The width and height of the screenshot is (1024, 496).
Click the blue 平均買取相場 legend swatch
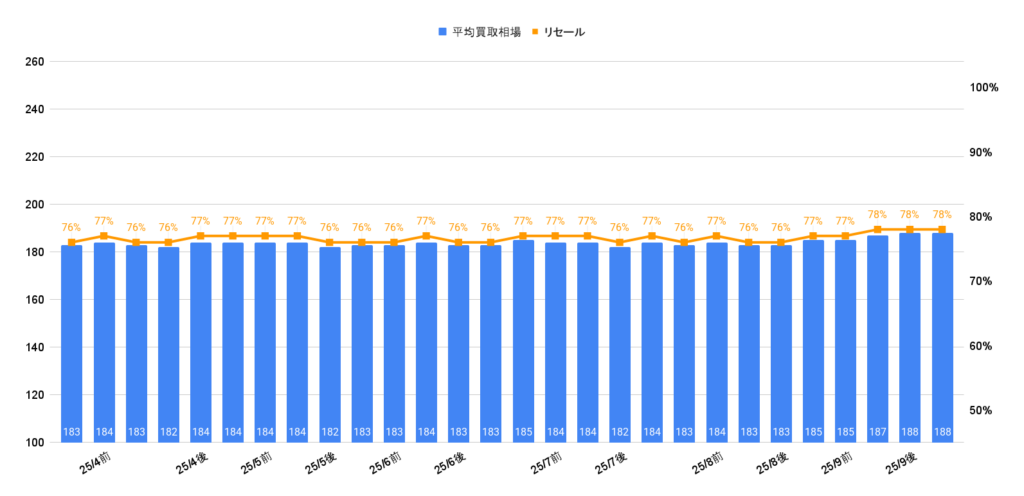coord(442,32)
